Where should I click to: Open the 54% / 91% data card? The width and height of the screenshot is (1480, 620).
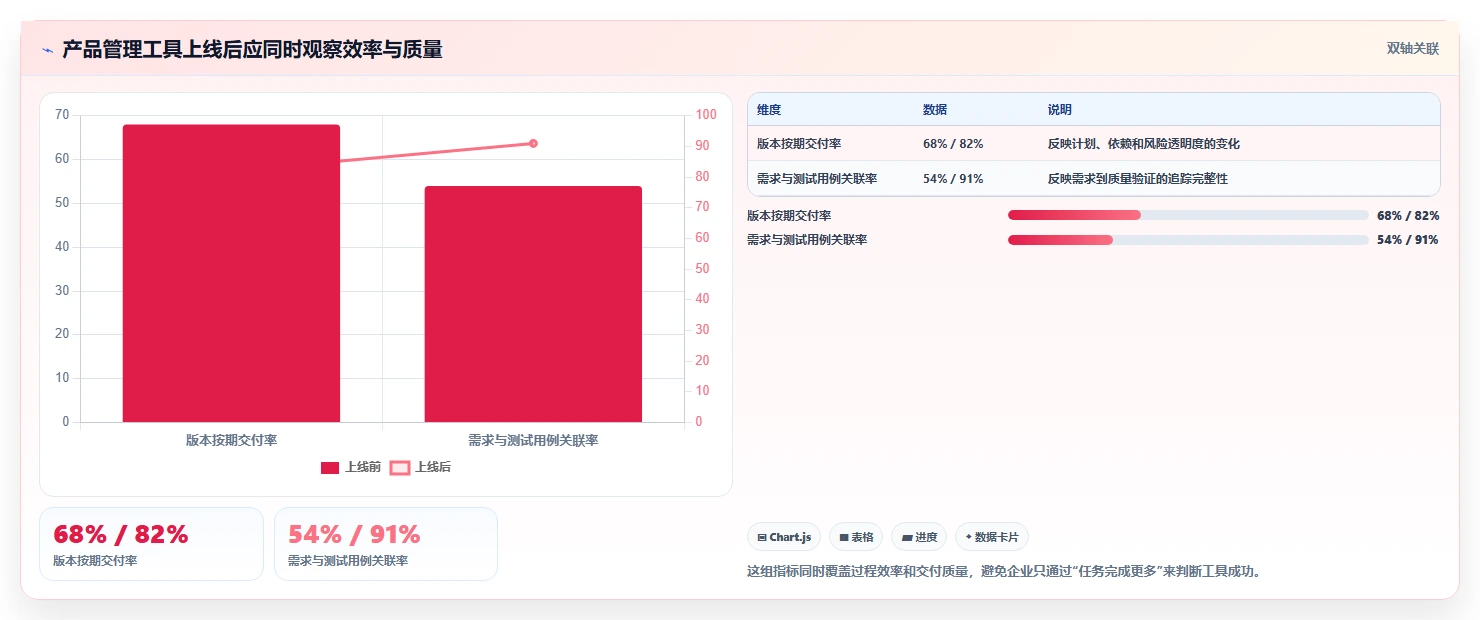tap(386, 544)
